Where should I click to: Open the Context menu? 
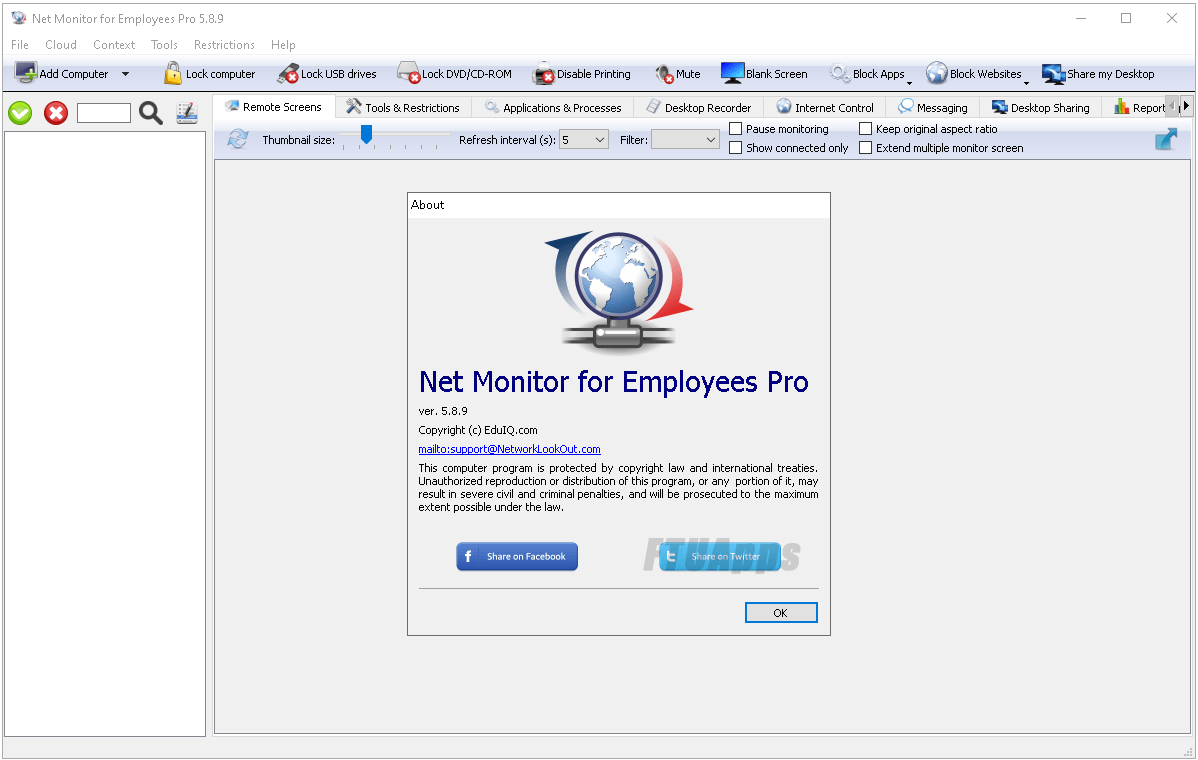point(114,45)
